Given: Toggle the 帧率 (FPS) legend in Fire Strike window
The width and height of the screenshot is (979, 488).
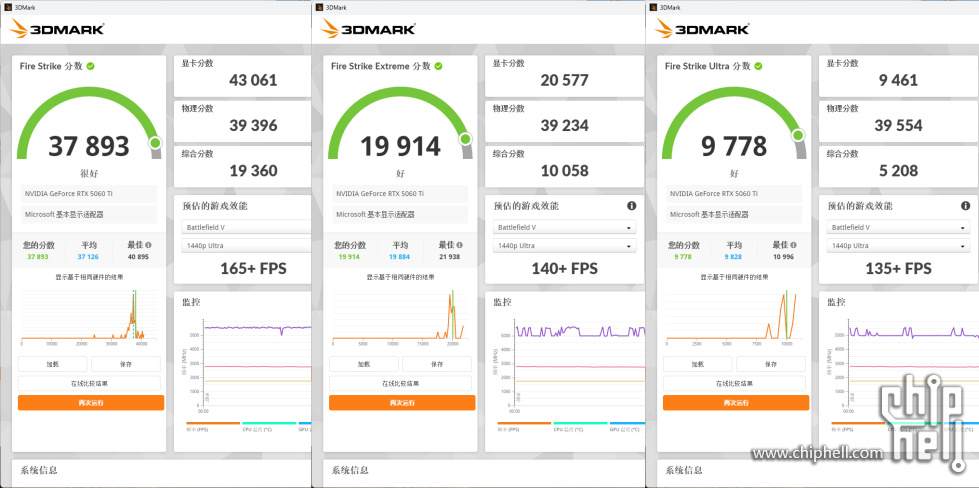Looking at the screenshot, I should [213, 427].
